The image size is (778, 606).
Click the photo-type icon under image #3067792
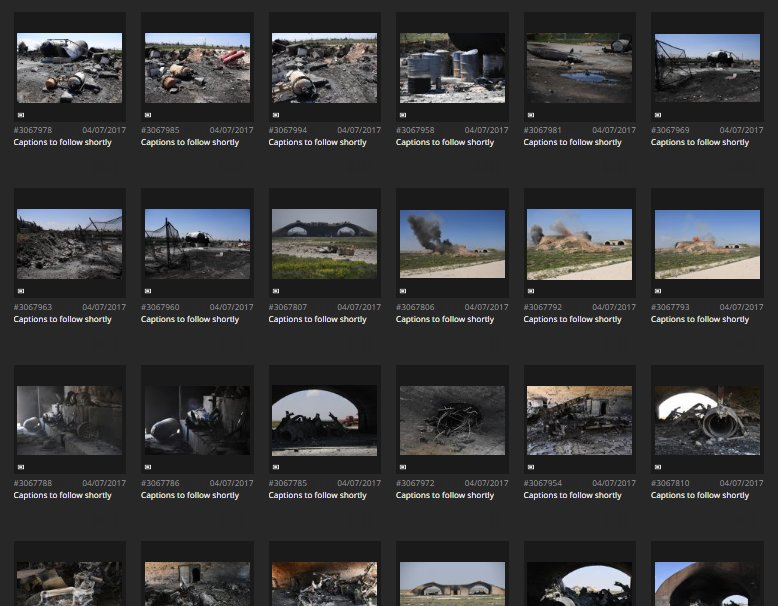click(x=531, y=291)
